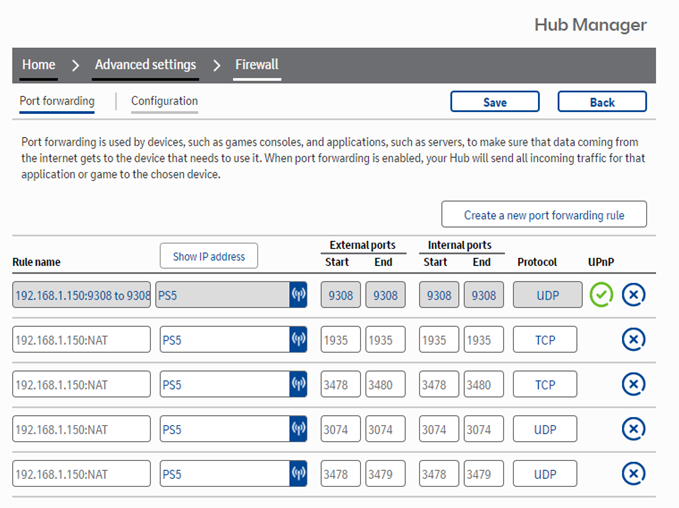Open Advanced settings breadcrumb link
The image size is (679, 508).
click(145, 65)
